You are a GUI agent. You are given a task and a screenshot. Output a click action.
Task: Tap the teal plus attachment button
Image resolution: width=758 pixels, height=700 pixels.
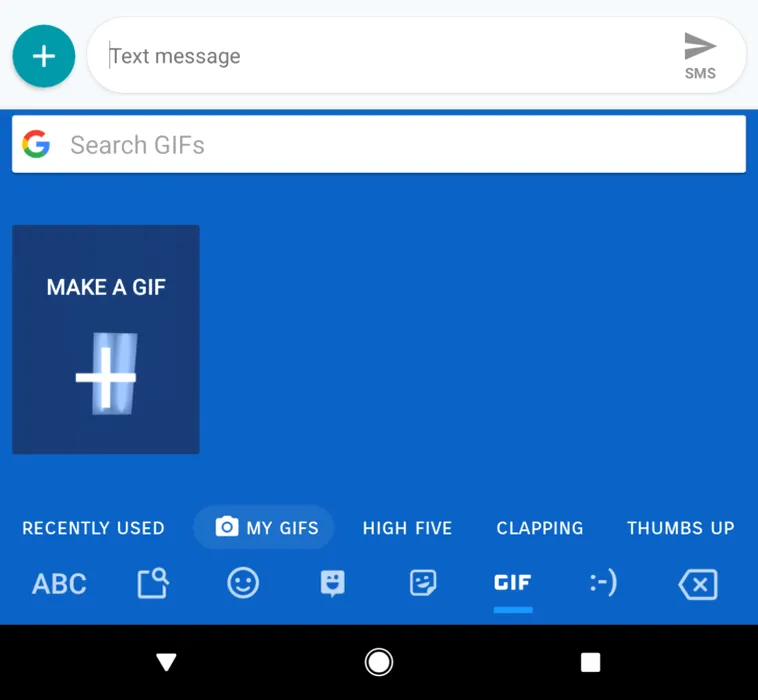tap(44, 56)
